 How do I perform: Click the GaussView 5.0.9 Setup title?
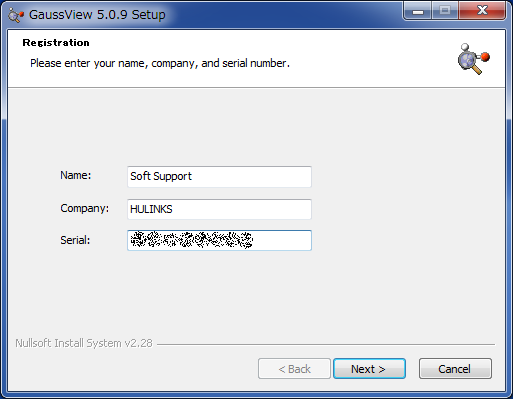coord(97,15)
